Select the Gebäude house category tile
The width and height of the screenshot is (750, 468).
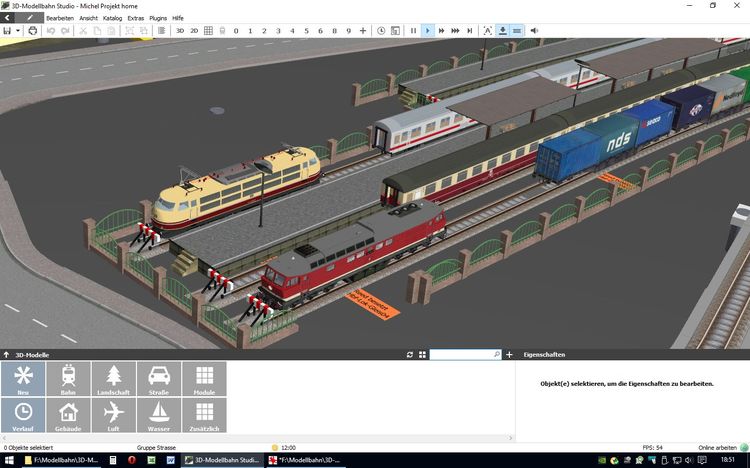pos(68,415)
